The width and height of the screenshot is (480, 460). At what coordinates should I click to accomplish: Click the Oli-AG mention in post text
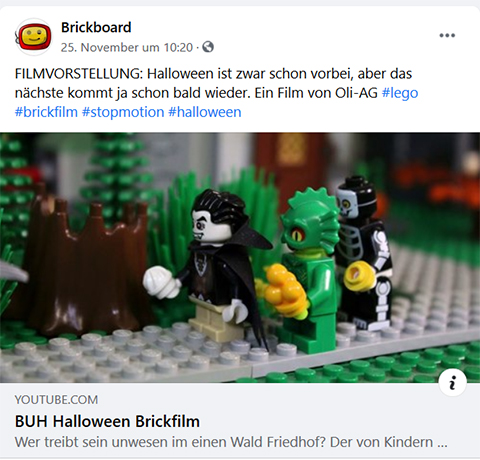pyautogui.click(x=356, y=93)
